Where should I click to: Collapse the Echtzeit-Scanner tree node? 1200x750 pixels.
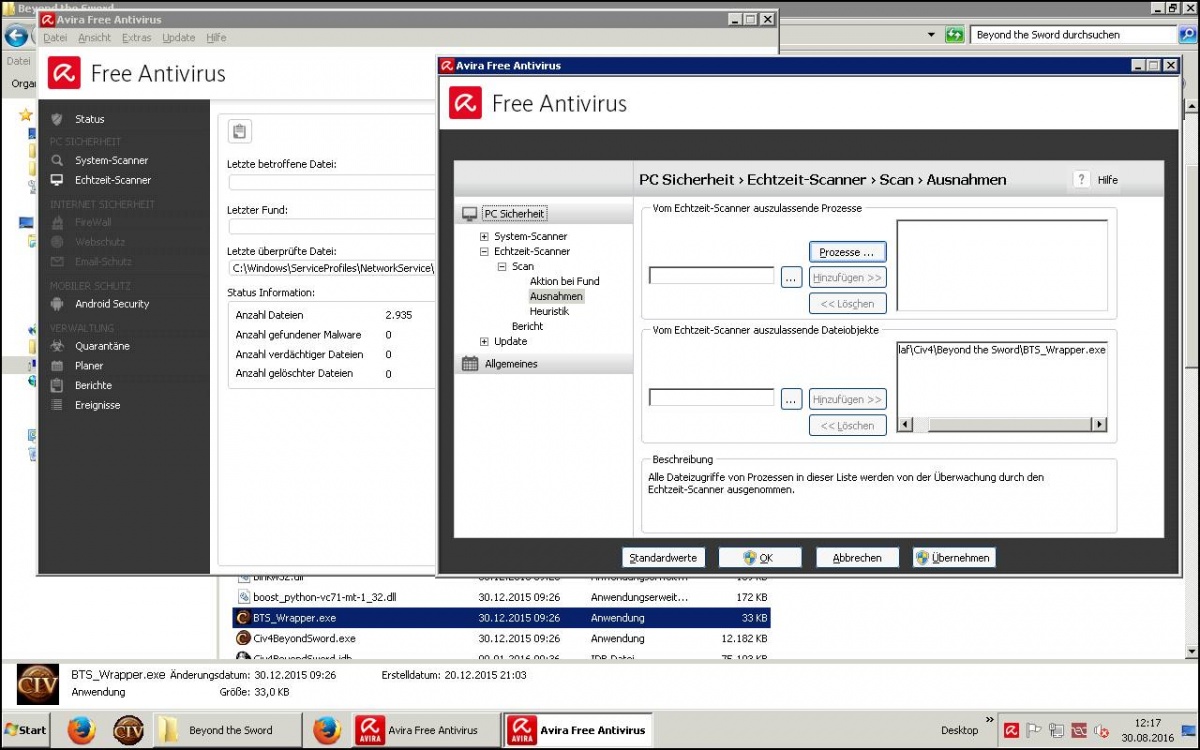tap(485, 252)
